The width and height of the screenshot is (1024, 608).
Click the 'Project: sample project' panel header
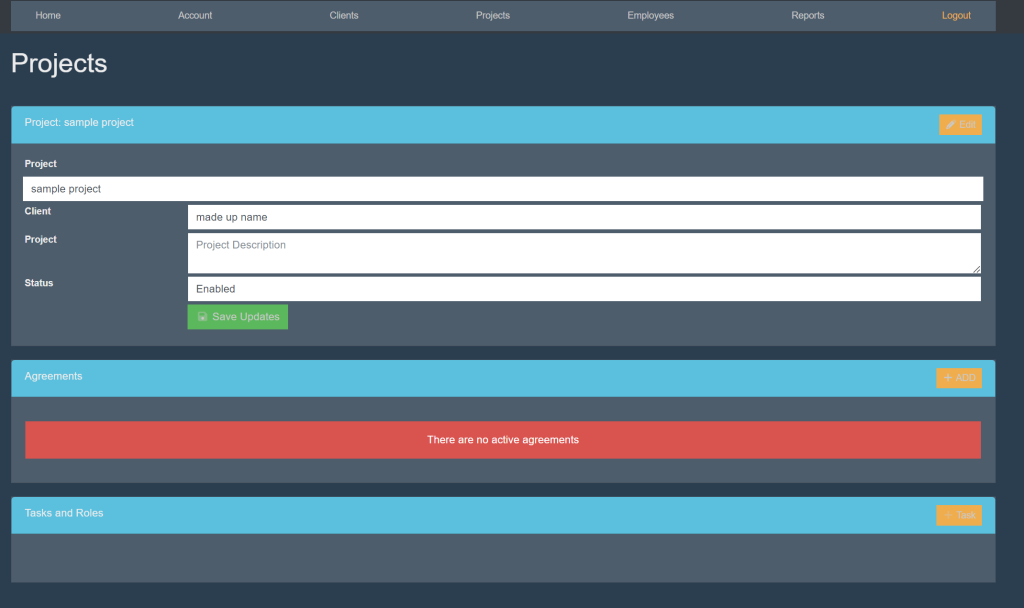[x=79, y=123]
